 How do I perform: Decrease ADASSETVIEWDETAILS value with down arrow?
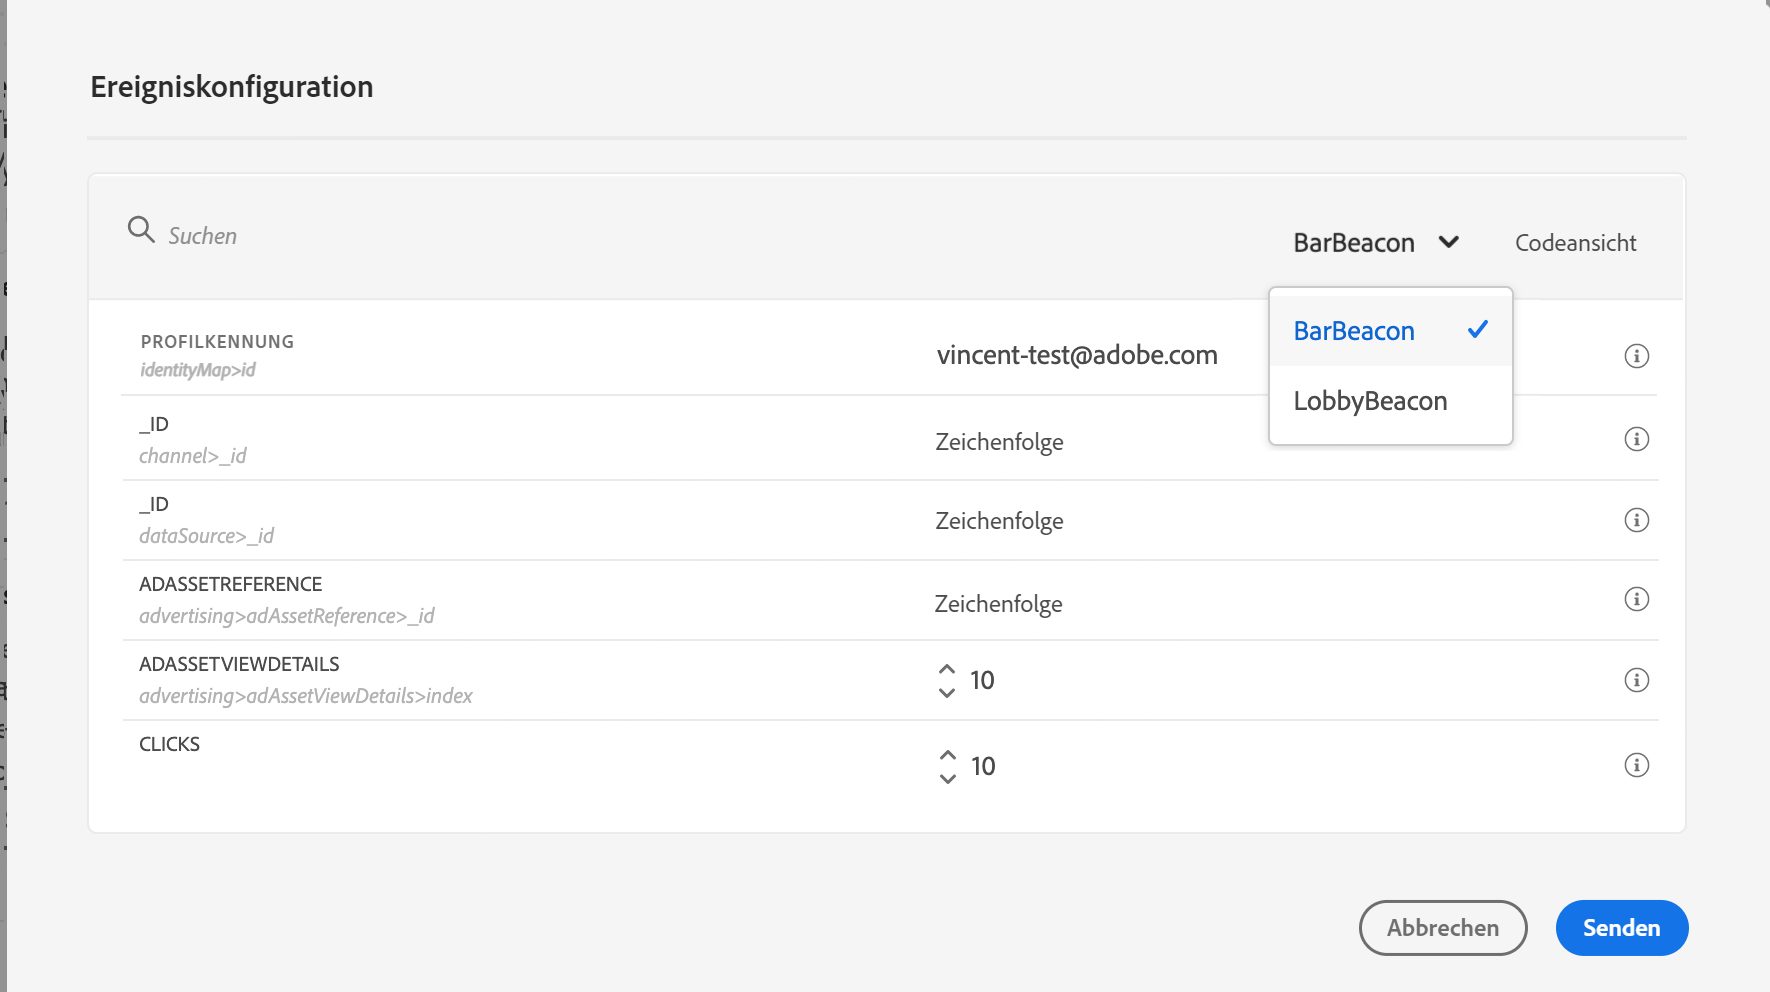click(x=947, y=692)
